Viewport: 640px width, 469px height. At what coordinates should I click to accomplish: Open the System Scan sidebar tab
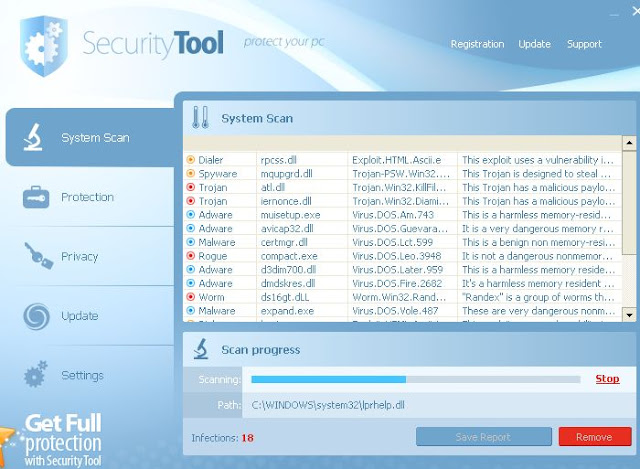pyautogui.click(x=91, y=137)
